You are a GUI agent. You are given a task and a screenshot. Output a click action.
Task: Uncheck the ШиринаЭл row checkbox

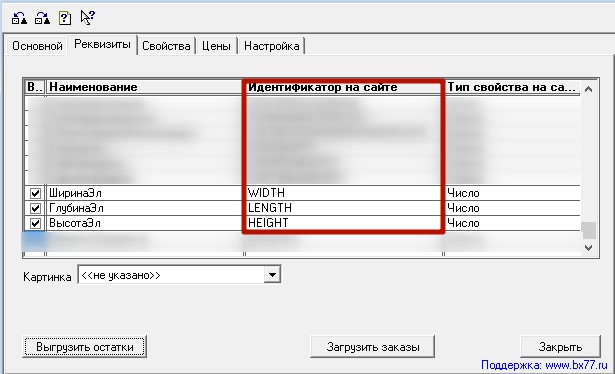coord(35,193)
